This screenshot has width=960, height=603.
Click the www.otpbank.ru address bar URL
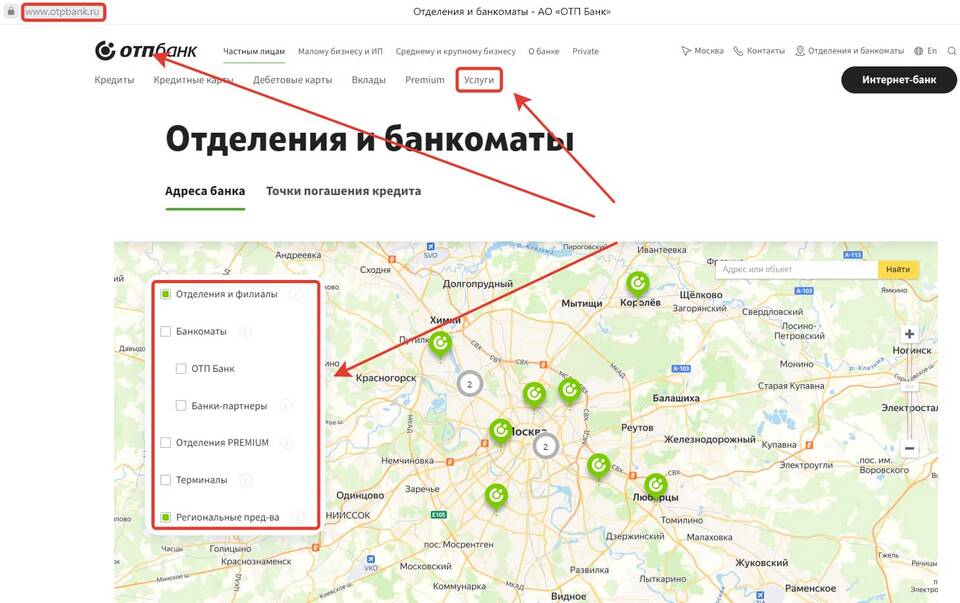click(x=62, y=12)
